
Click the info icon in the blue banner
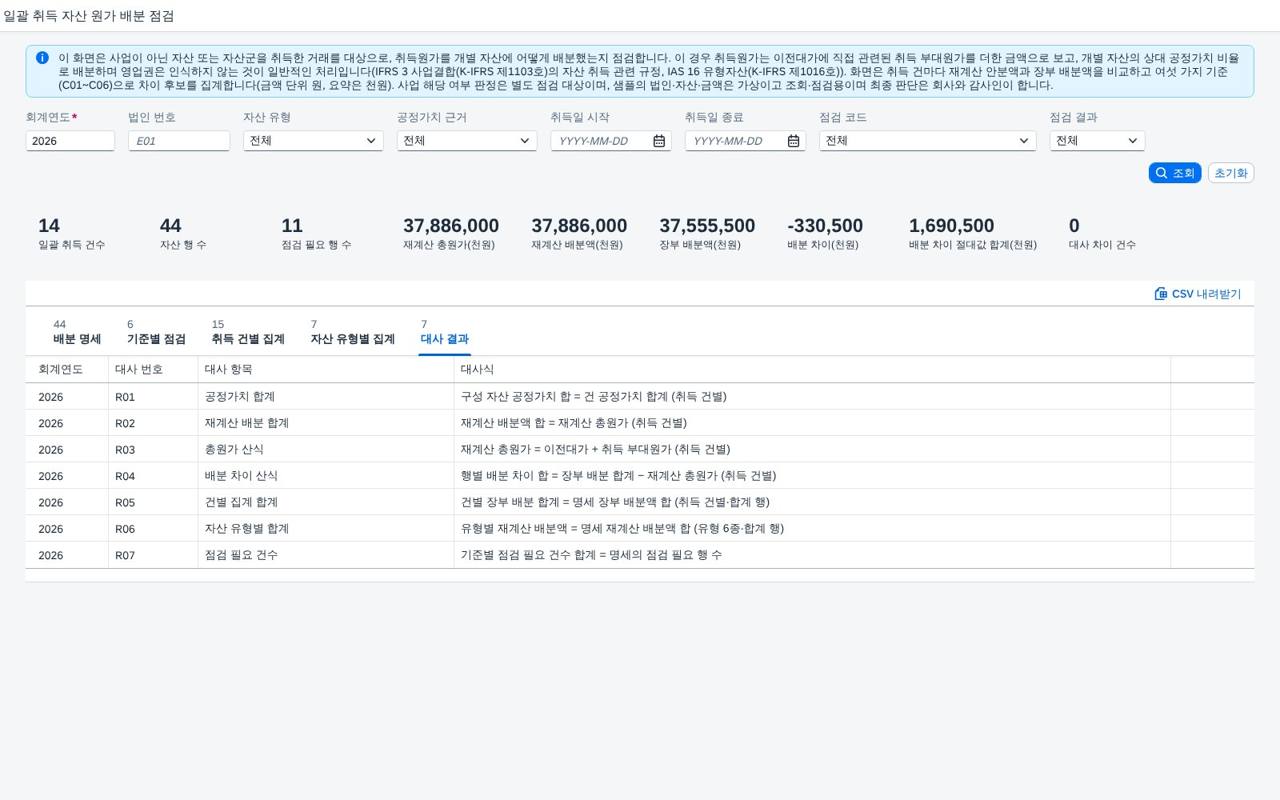pos(42,58)
